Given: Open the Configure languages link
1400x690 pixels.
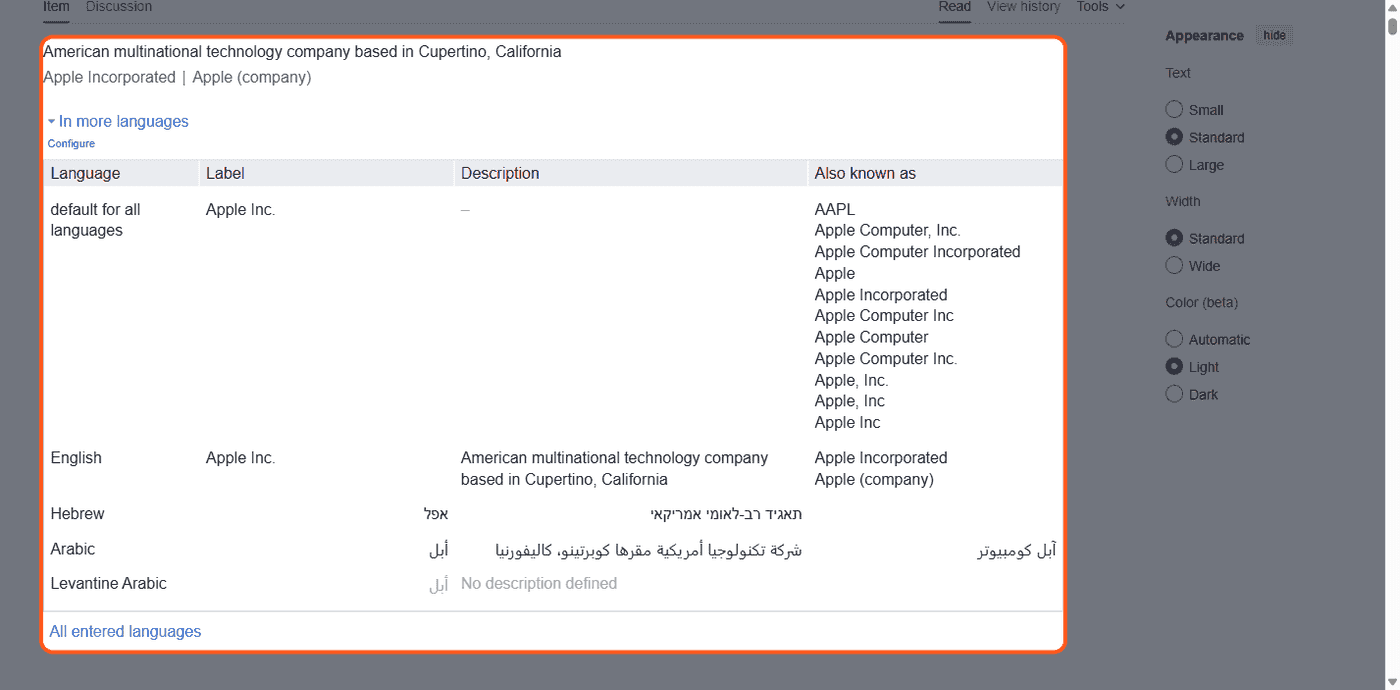Looking at the screenshot, I should tap(71, 144).
